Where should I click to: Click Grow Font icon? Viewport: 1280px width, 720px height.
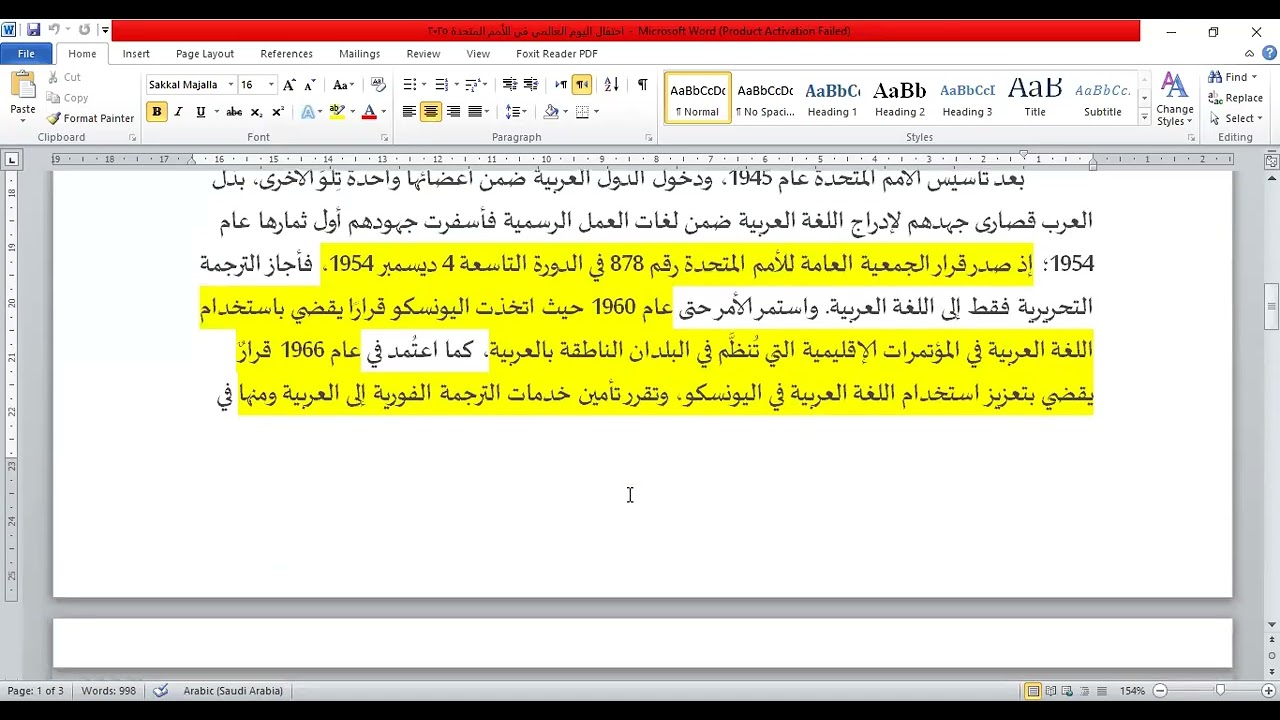click(289, 85)
